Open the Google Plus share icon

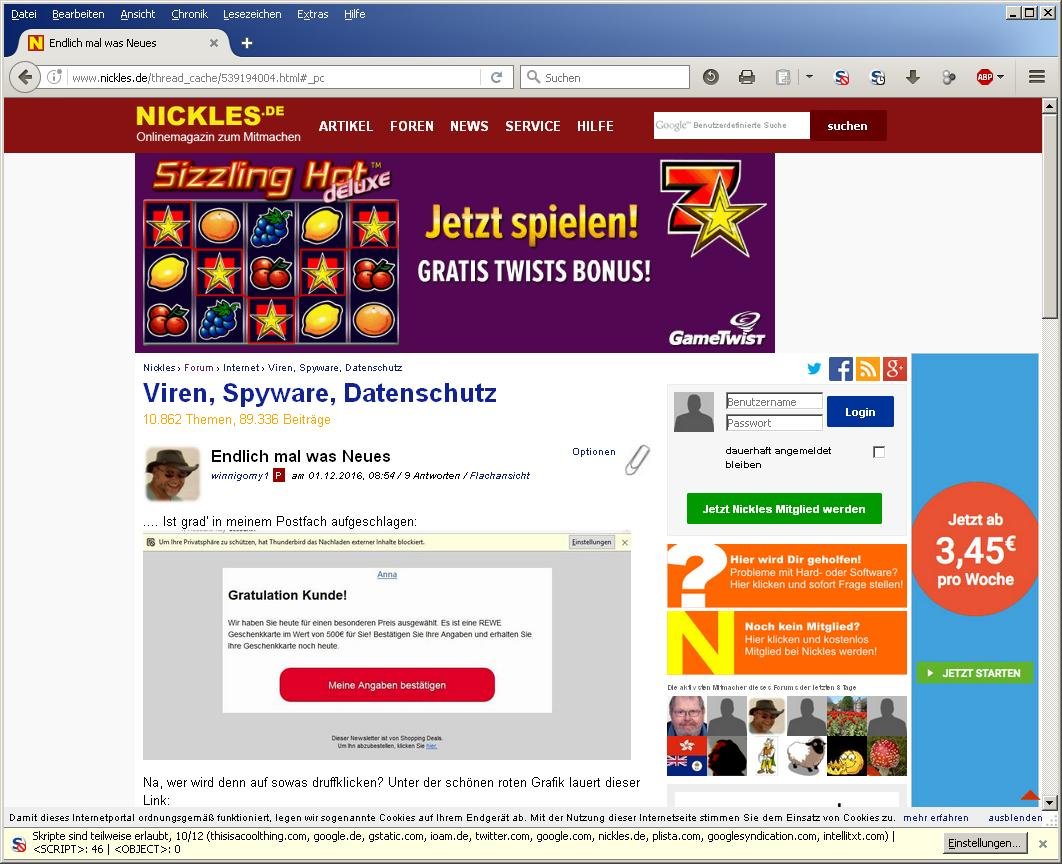(x=894, y=369)
